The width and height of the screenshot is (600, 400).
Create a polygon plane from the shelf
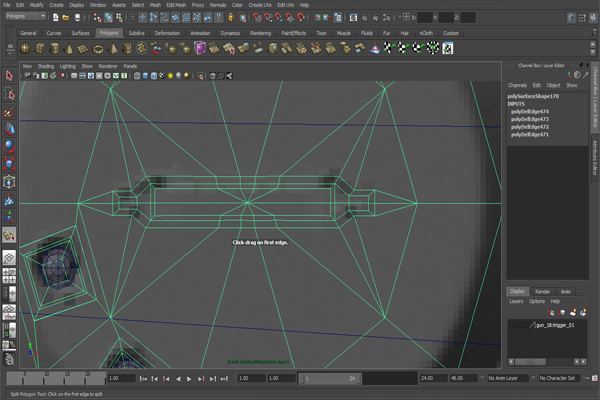pos(83,49)
